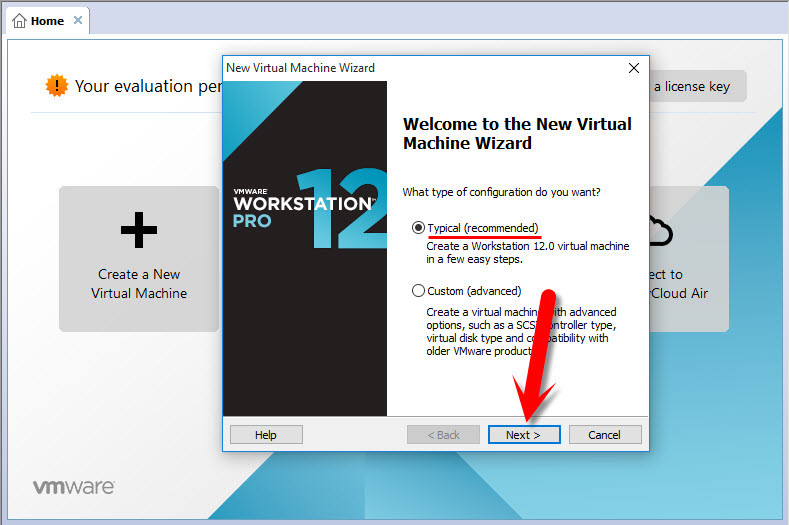Click the 'Create a Workstation 12.0 virtual machine' description
This screenshot has width=789, height=525.
point(528,253)
